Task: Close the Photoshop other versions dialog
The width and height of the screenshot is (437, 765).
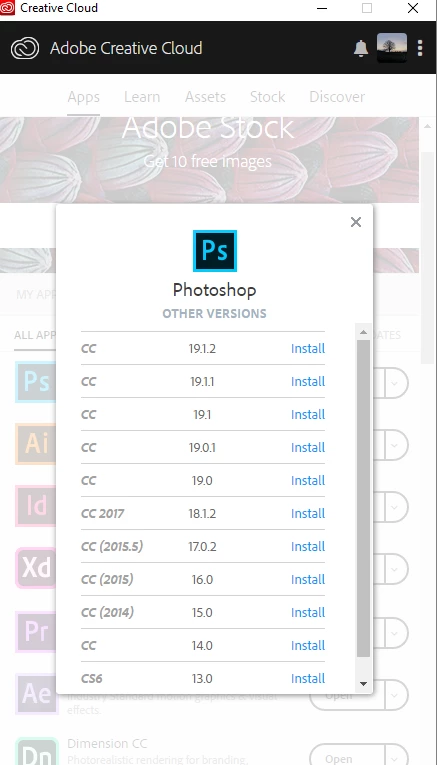Action: (x=356, y=222)
